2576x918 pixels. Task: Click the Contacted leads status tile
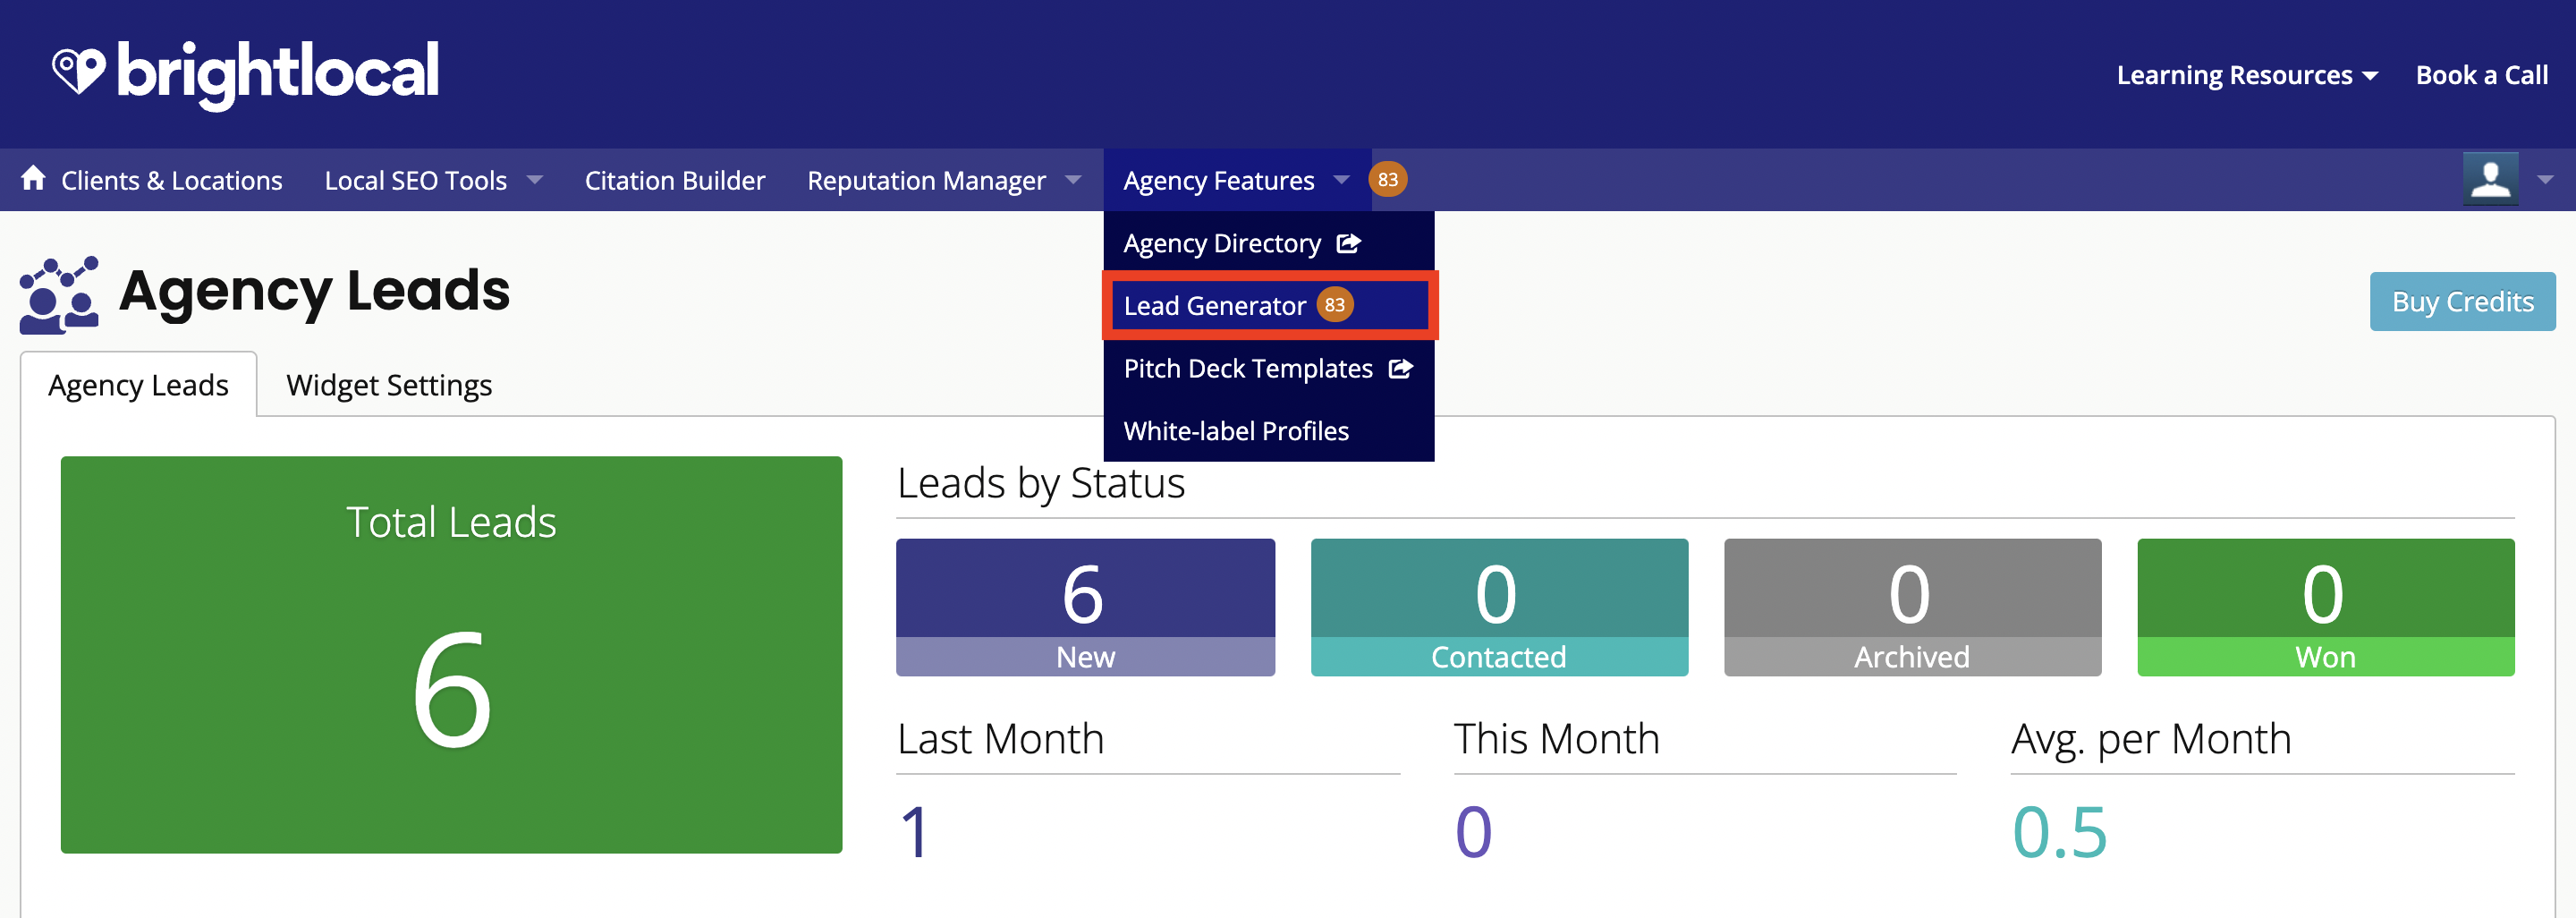coord(1499,607)
